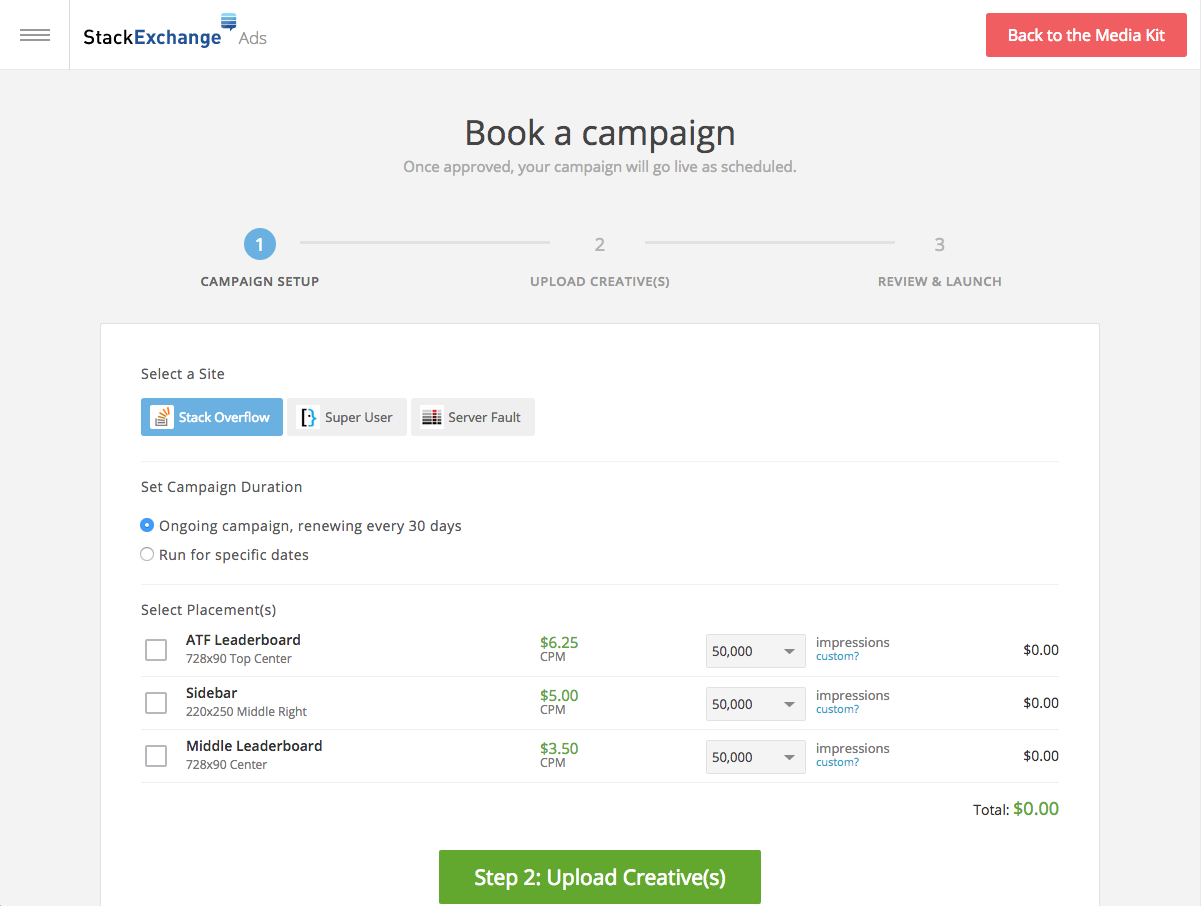Open Middle Leaderboard impressions dropdown

click(x=756, y=756)
